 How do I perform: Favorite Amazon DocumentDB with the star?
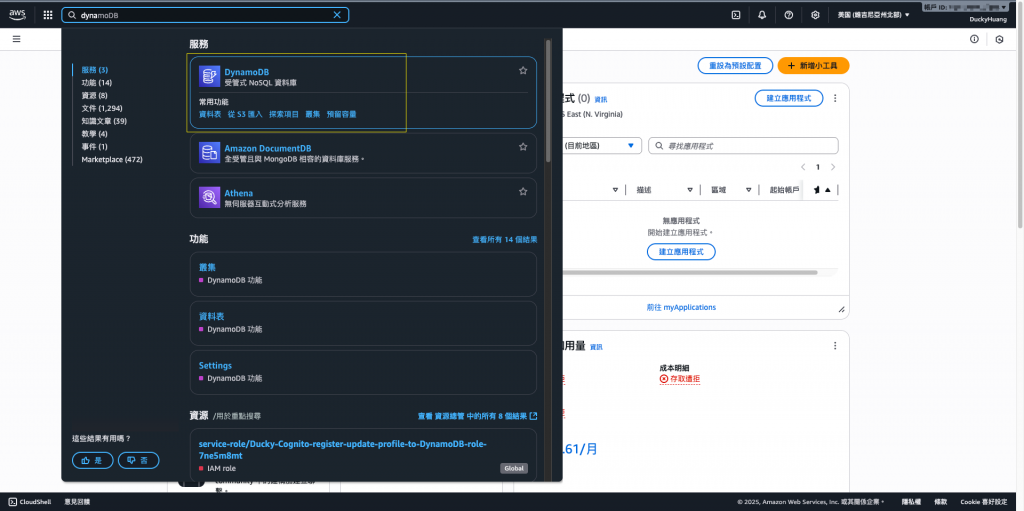[523, 147]
